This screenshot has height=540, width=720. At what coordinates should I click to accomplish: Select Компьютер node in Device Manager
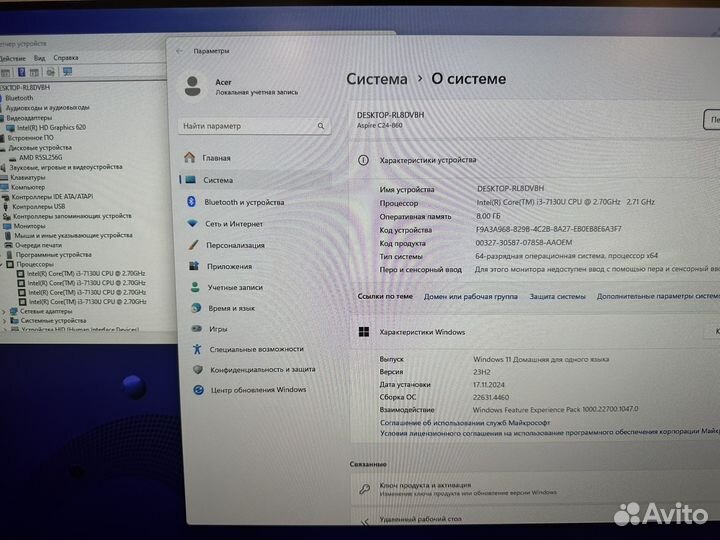[28, 187]
